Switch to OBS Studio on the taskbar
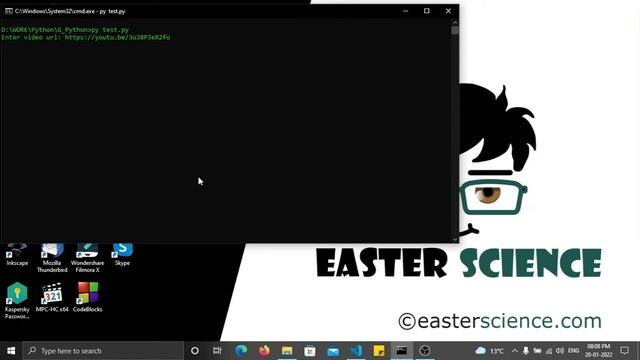Viewport: 640px width, 360px height. (425, 351)
